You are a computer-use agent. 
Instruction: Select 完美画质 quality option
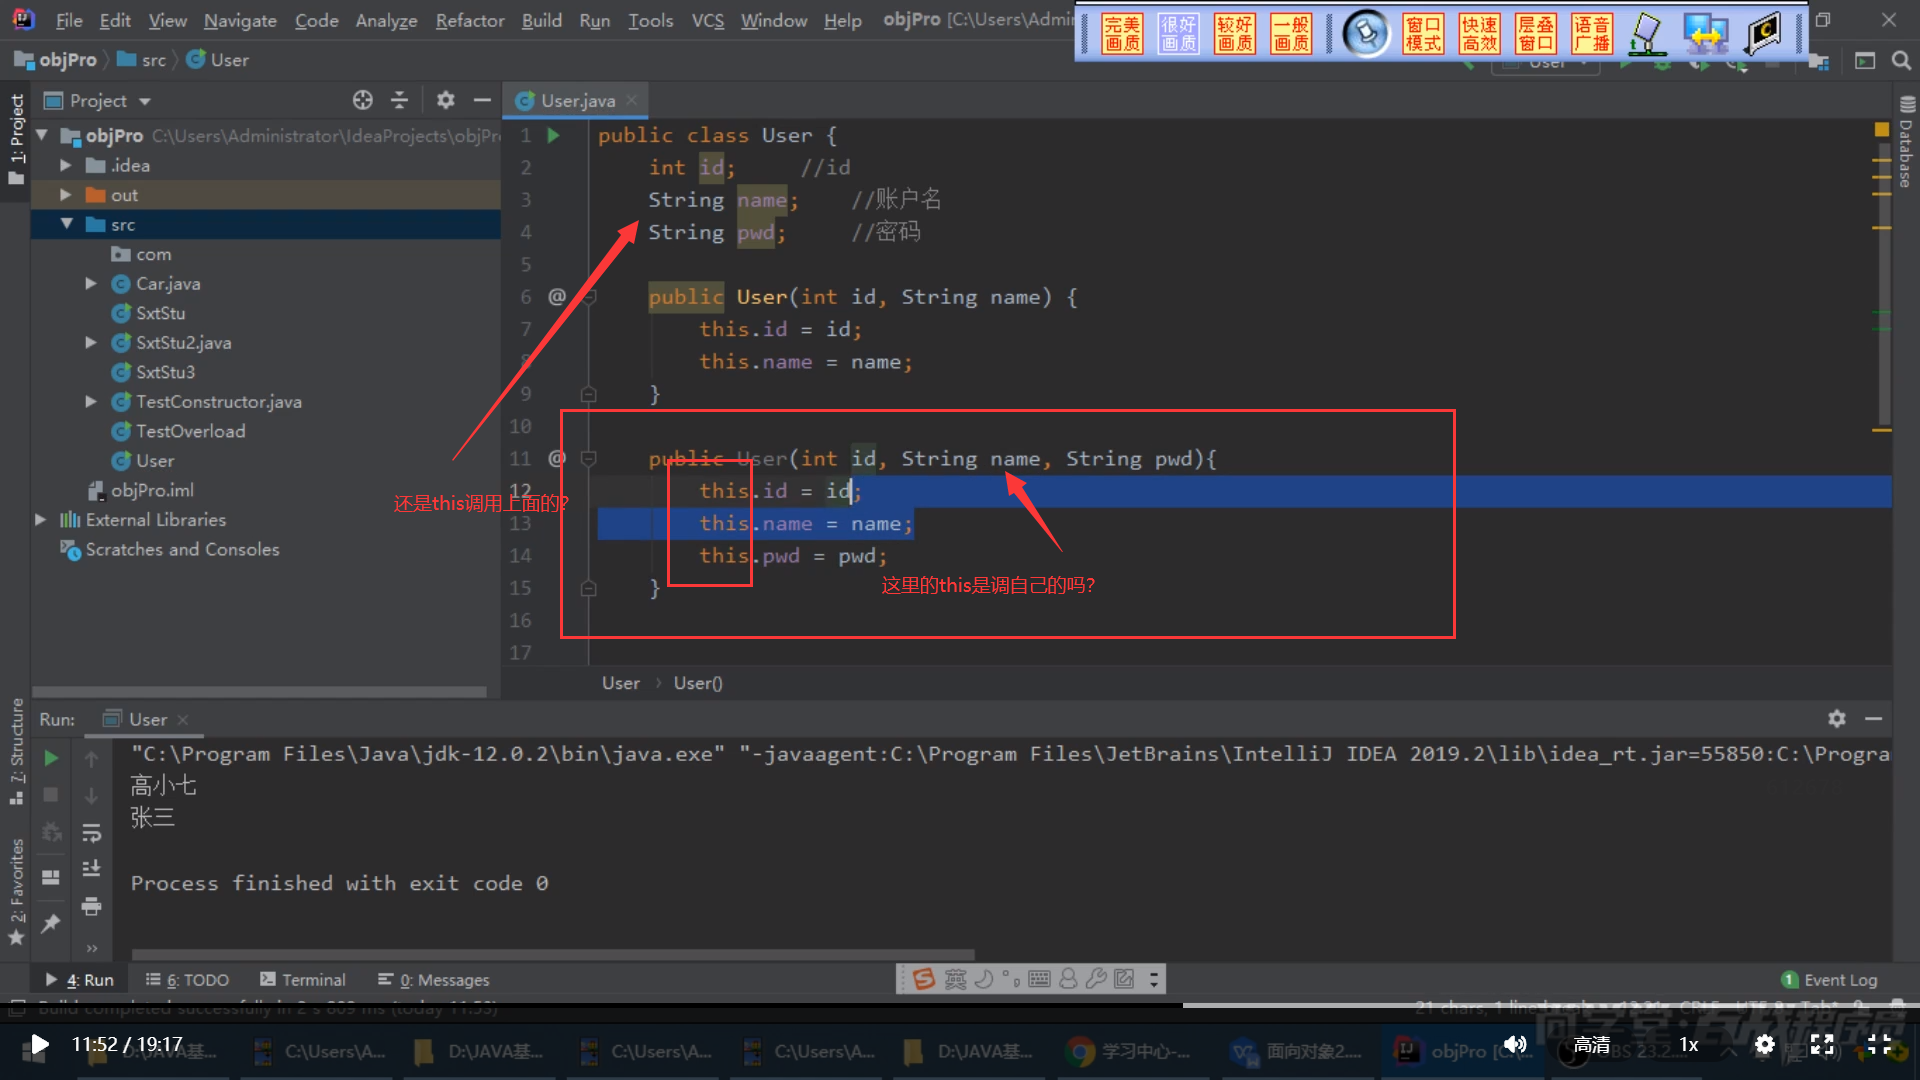(x=1122, y=34)
